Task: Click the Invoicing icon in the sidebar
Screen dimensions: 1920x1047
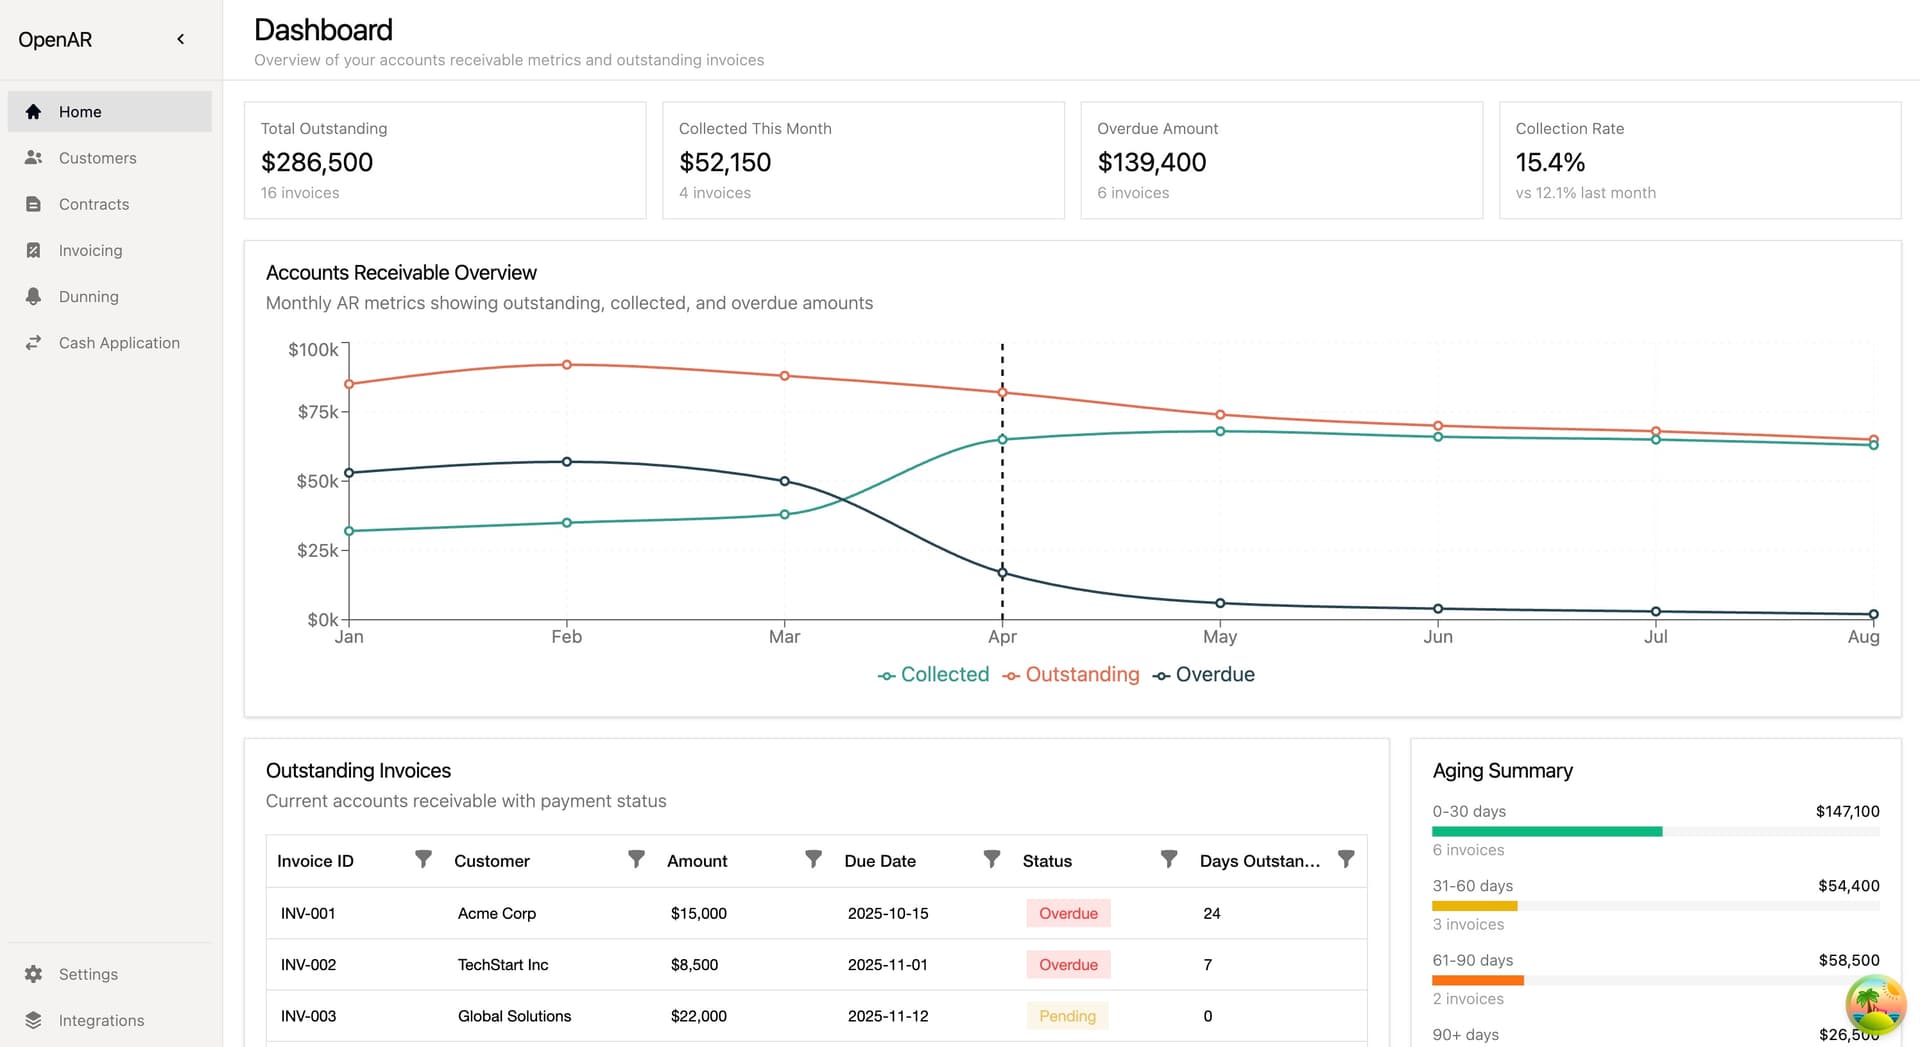Action: tap(34, 250)
